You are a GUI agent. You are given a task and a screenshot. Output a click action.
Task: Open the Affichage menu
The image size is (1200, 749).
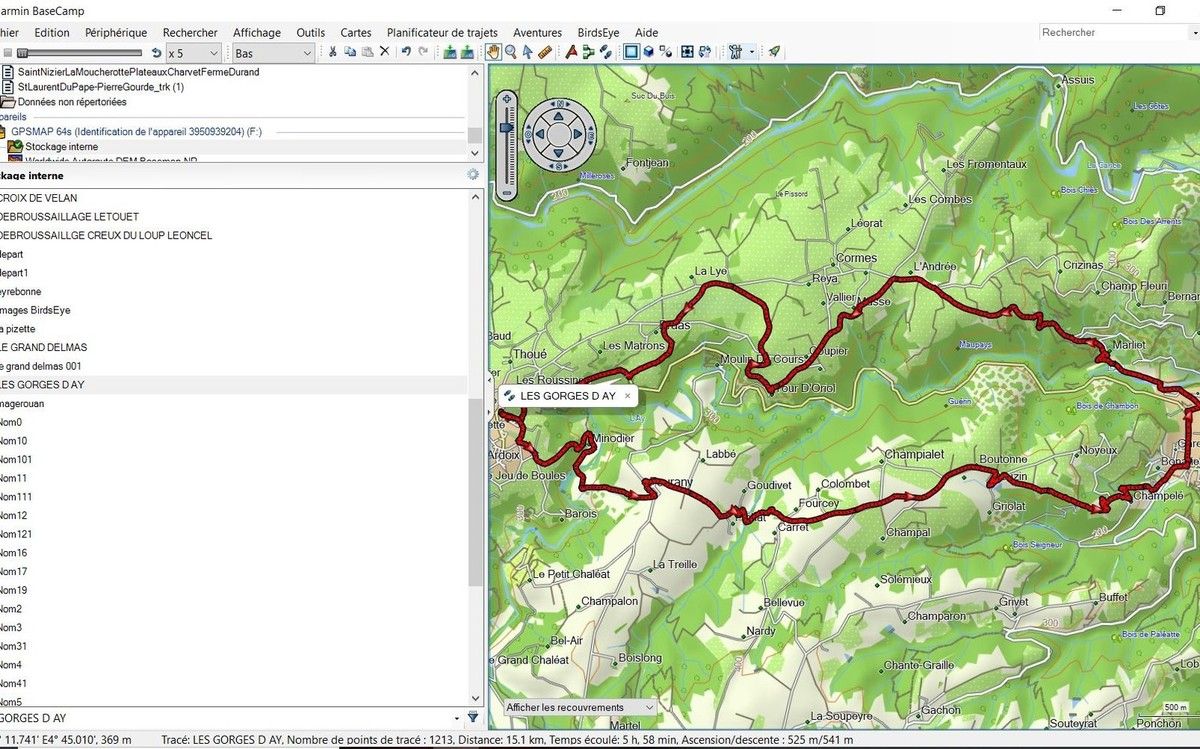(x=257, y=33)
